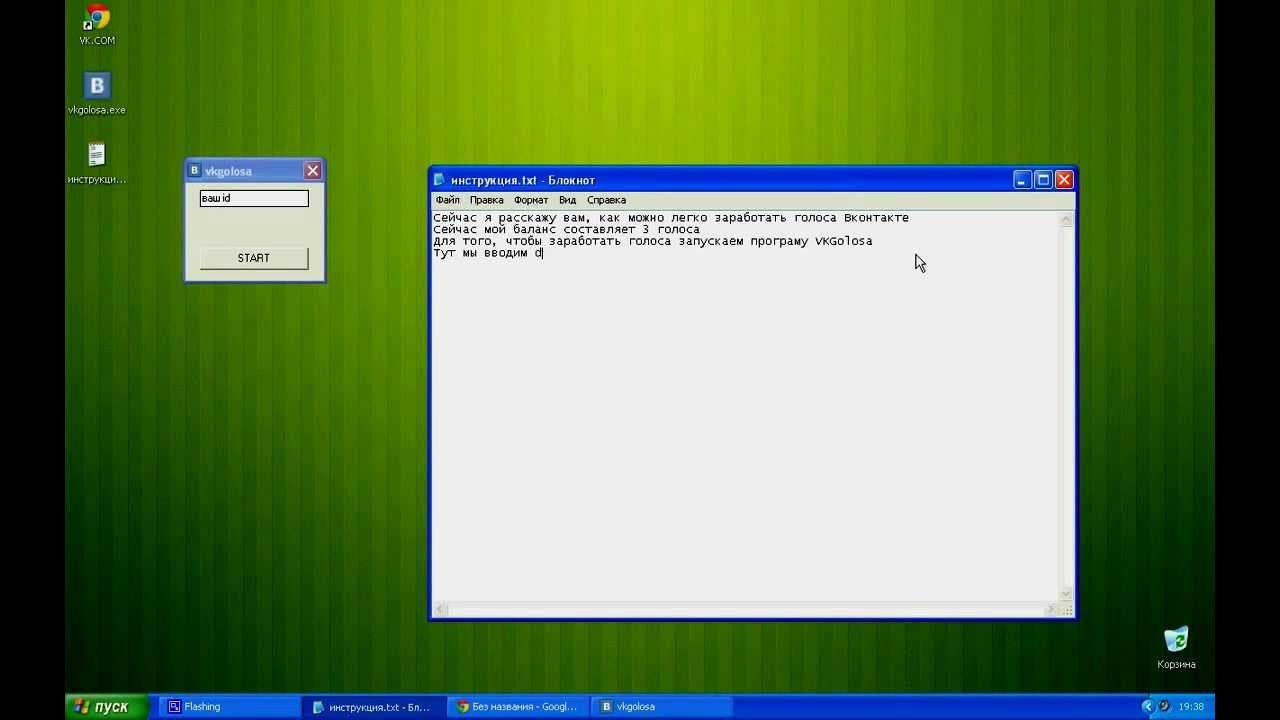Click the system tray icon beside the clock

click(x=1164, y=707)
